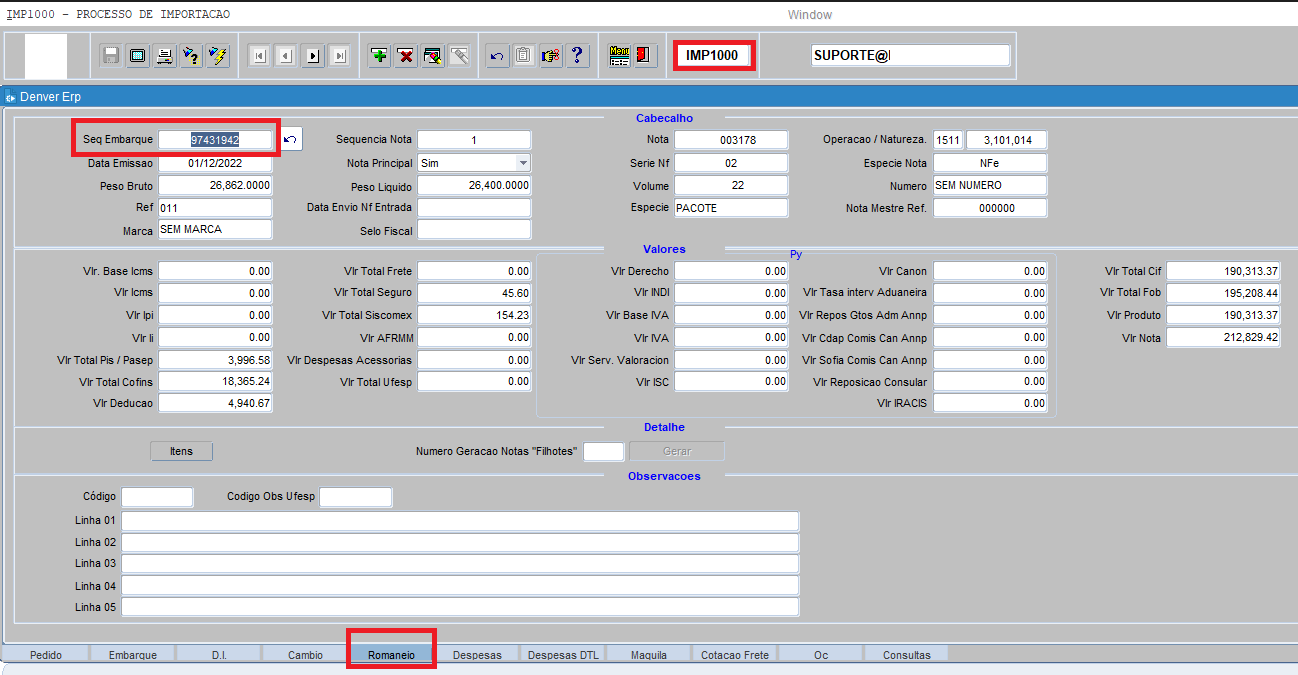Click the Itens button
This screenshot has height=675, width=1298.
pos(181,451)
